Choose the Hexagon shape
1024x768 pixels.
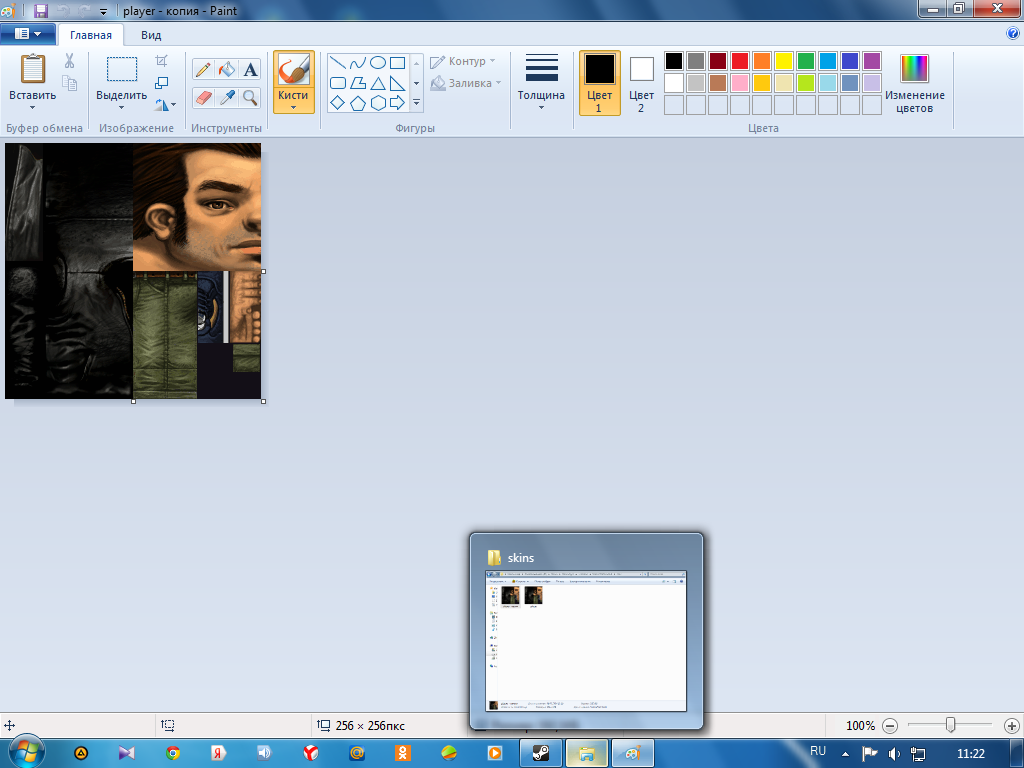click(x=377, y=103)
